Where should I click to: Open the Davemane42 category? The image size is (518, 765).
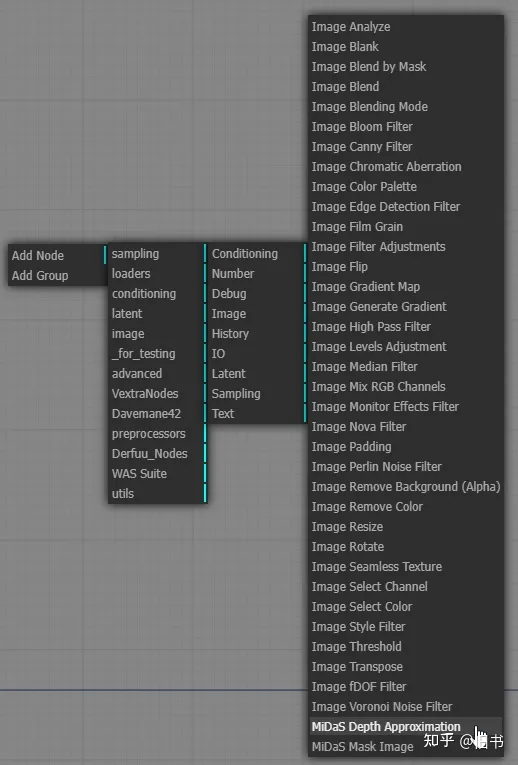[x=157, y=414]
